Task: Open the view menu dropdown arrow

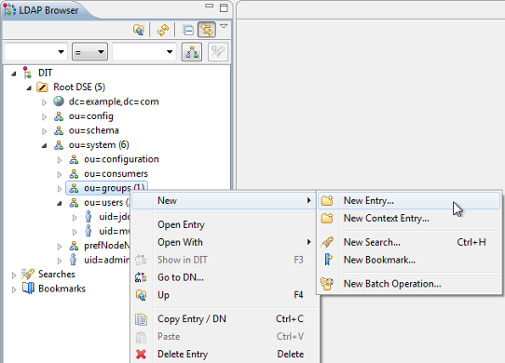Action: coord(224,26)
